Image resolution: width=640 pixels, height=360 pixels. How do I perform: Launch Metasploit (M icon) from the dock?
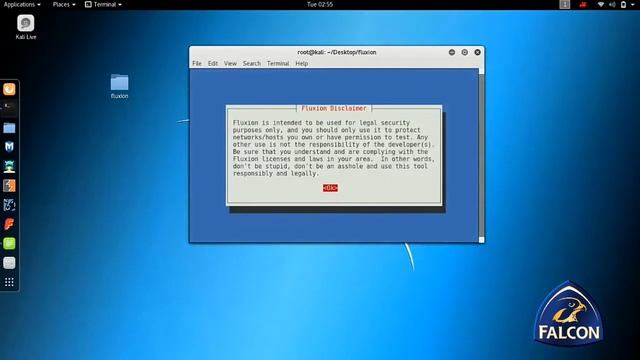pos(9,147)
